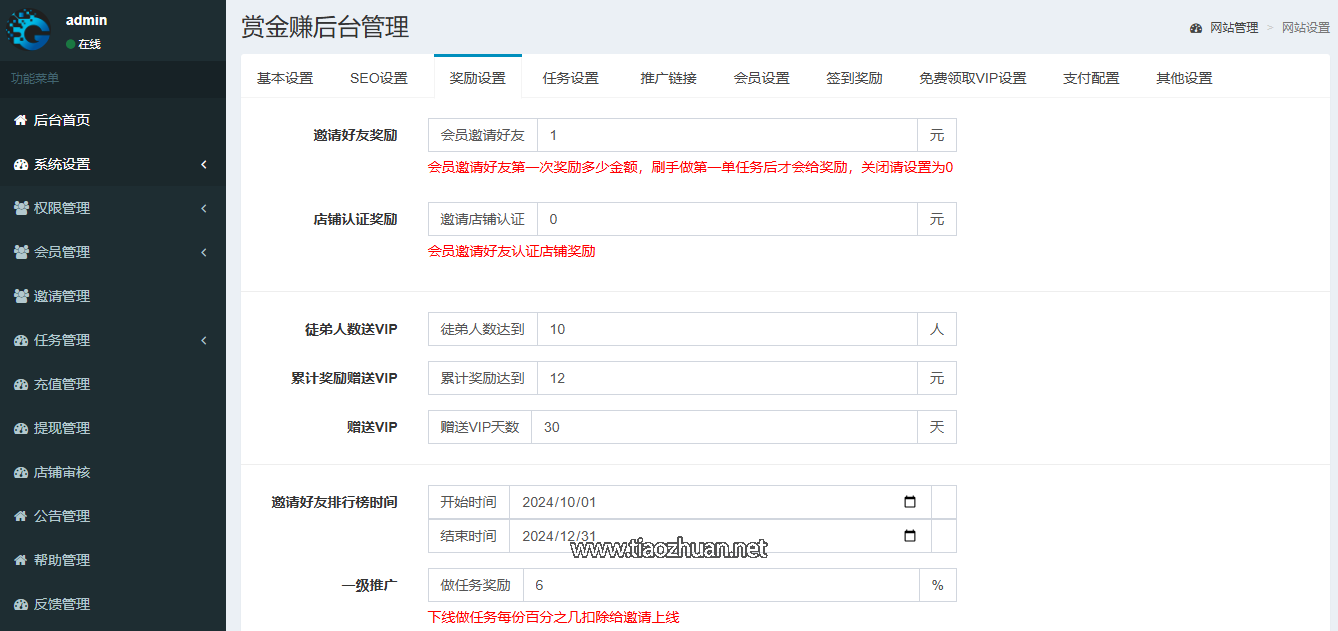Expand the 任务管理 submenu chevron

[204, 340]
